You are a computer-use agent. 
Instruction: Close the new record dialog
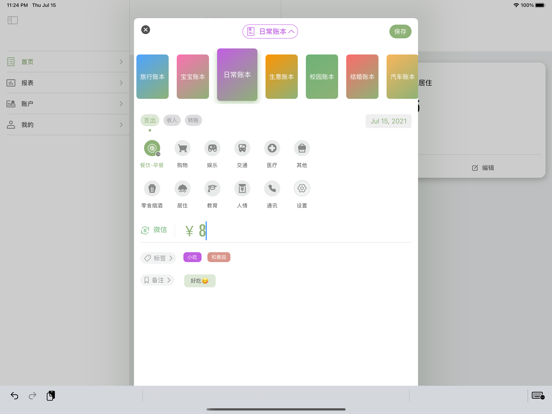coord(145,30)
